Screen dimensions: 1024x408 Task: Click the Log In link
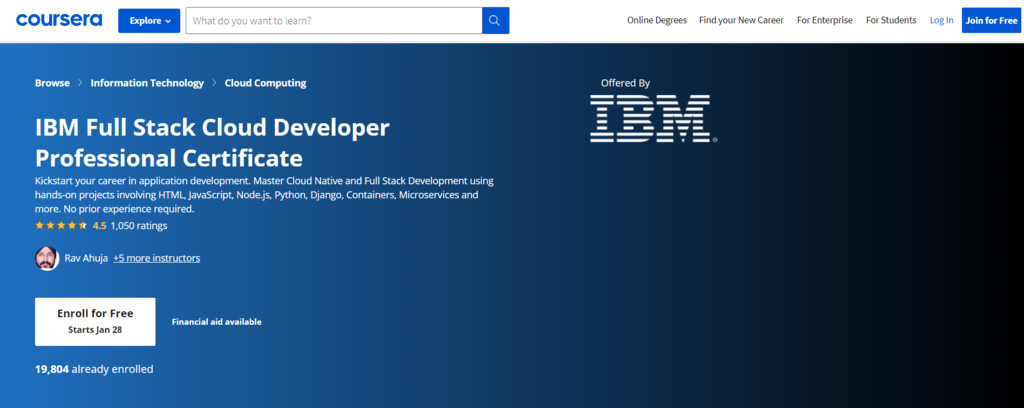pyautogui.click(x=941, y=20)
